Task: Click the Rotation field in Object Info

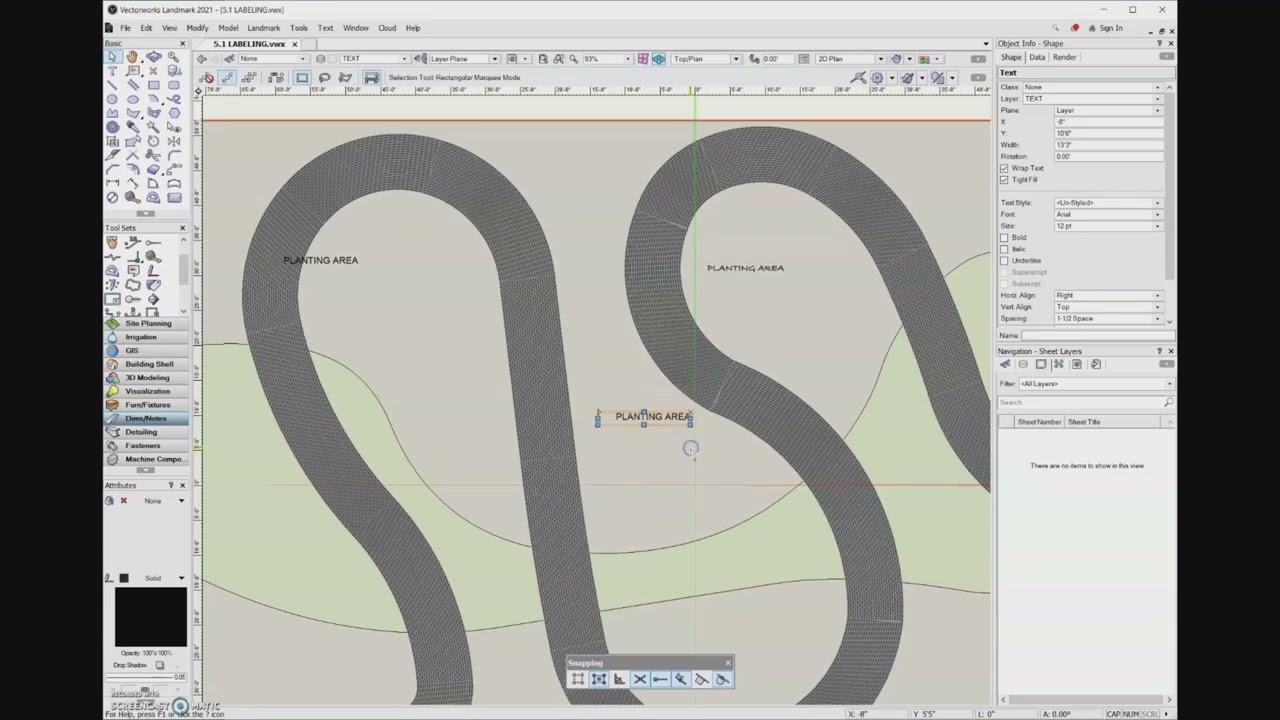Action: click(x=1108, y=157)
